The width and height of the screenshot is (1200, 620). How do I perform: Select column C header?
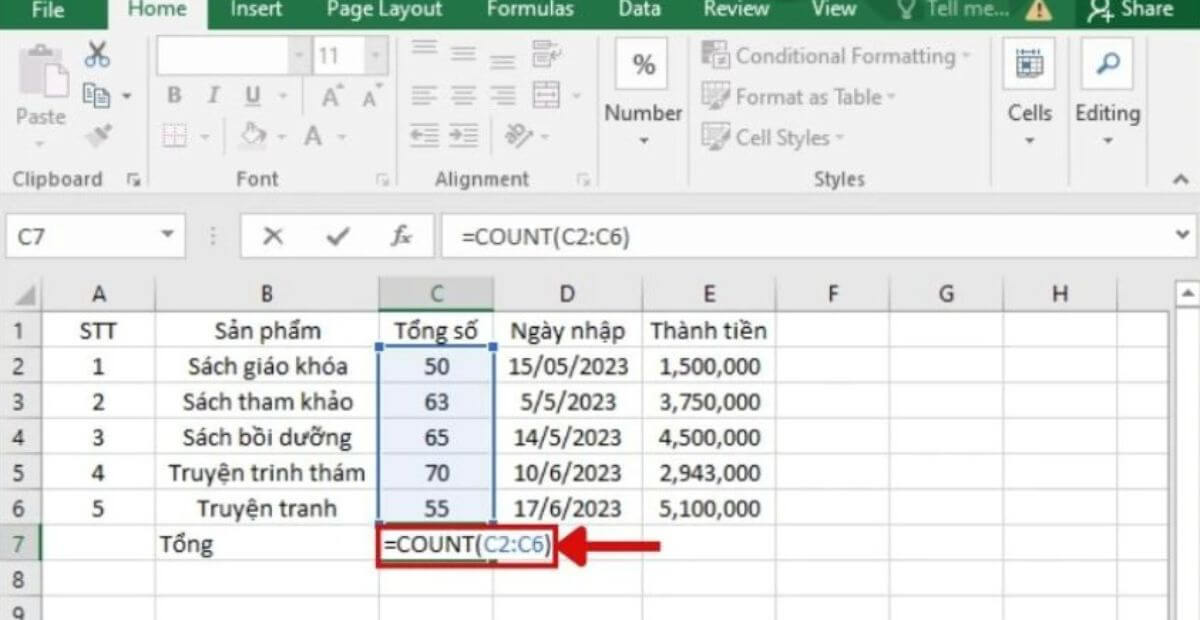point(436,294)
